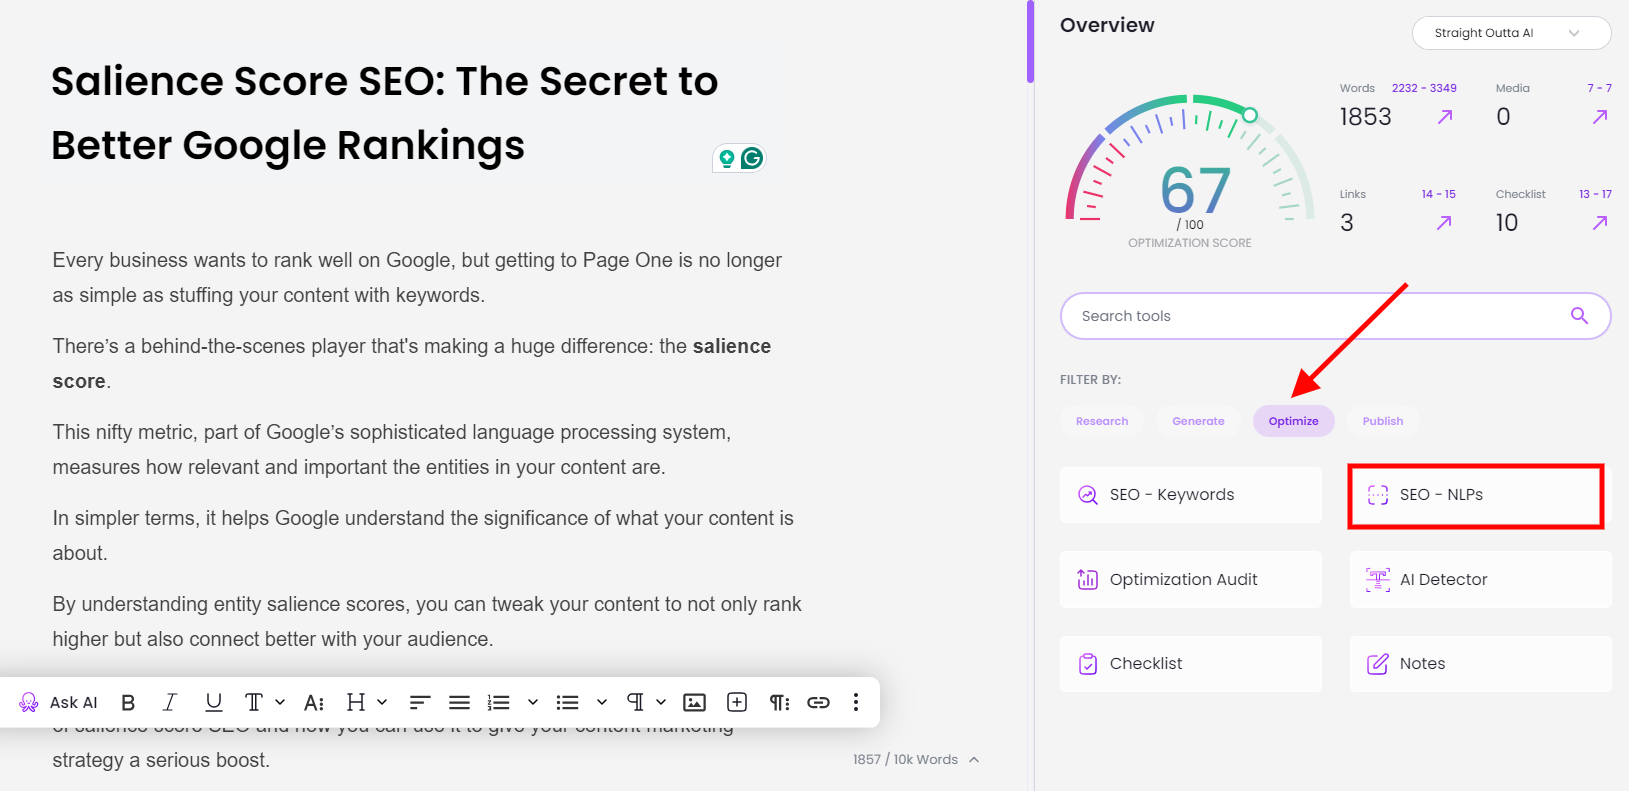Click the Links metric arrow
Image resolution: width=1629 pixels, height=791 pixels.
(x=1444, y=223)
